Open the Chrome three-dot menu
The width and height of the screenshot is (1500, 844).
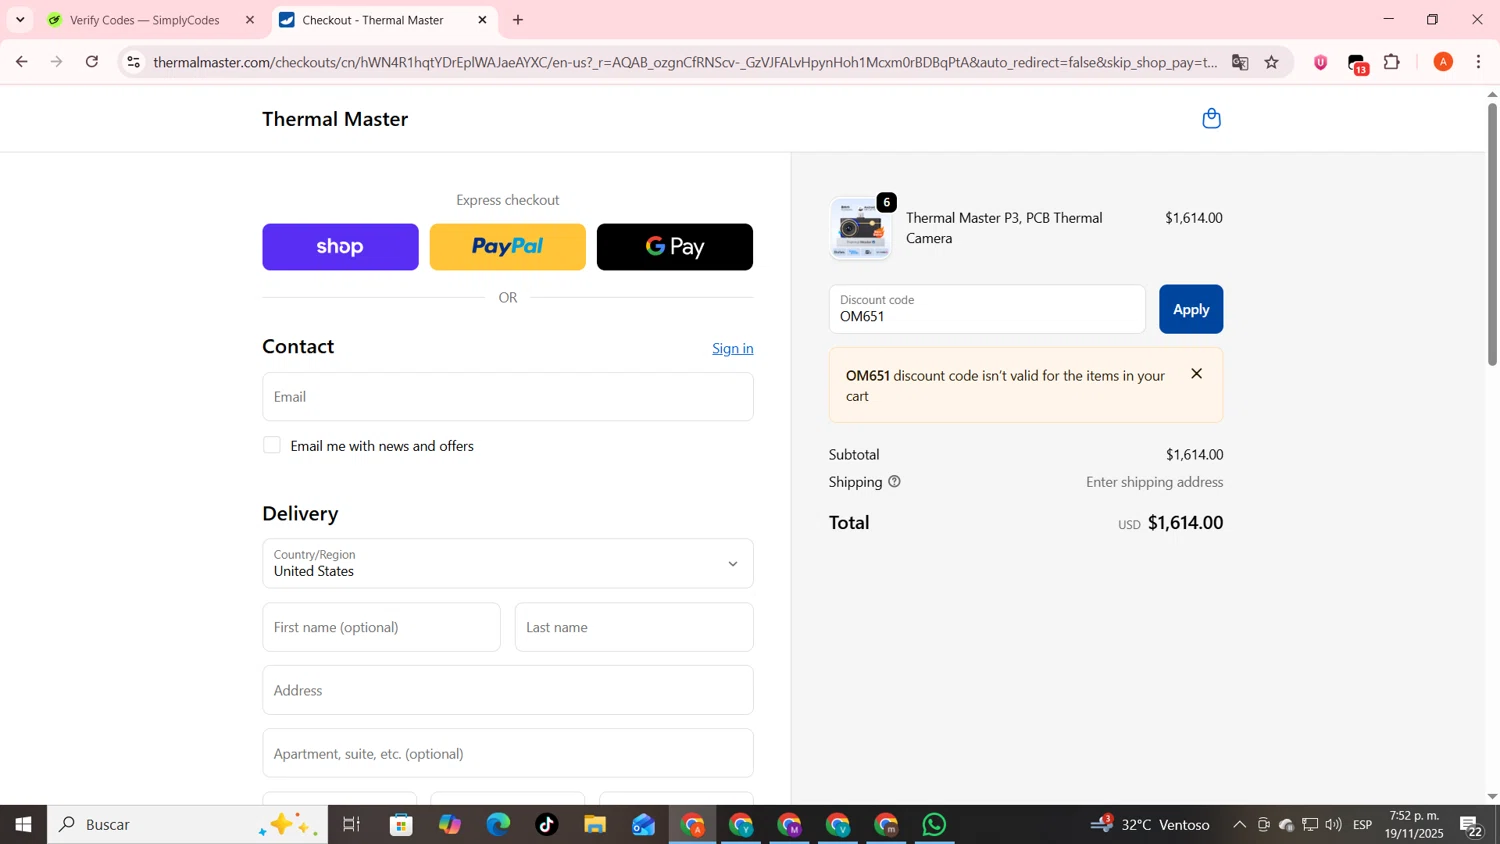click(1478, 62)
